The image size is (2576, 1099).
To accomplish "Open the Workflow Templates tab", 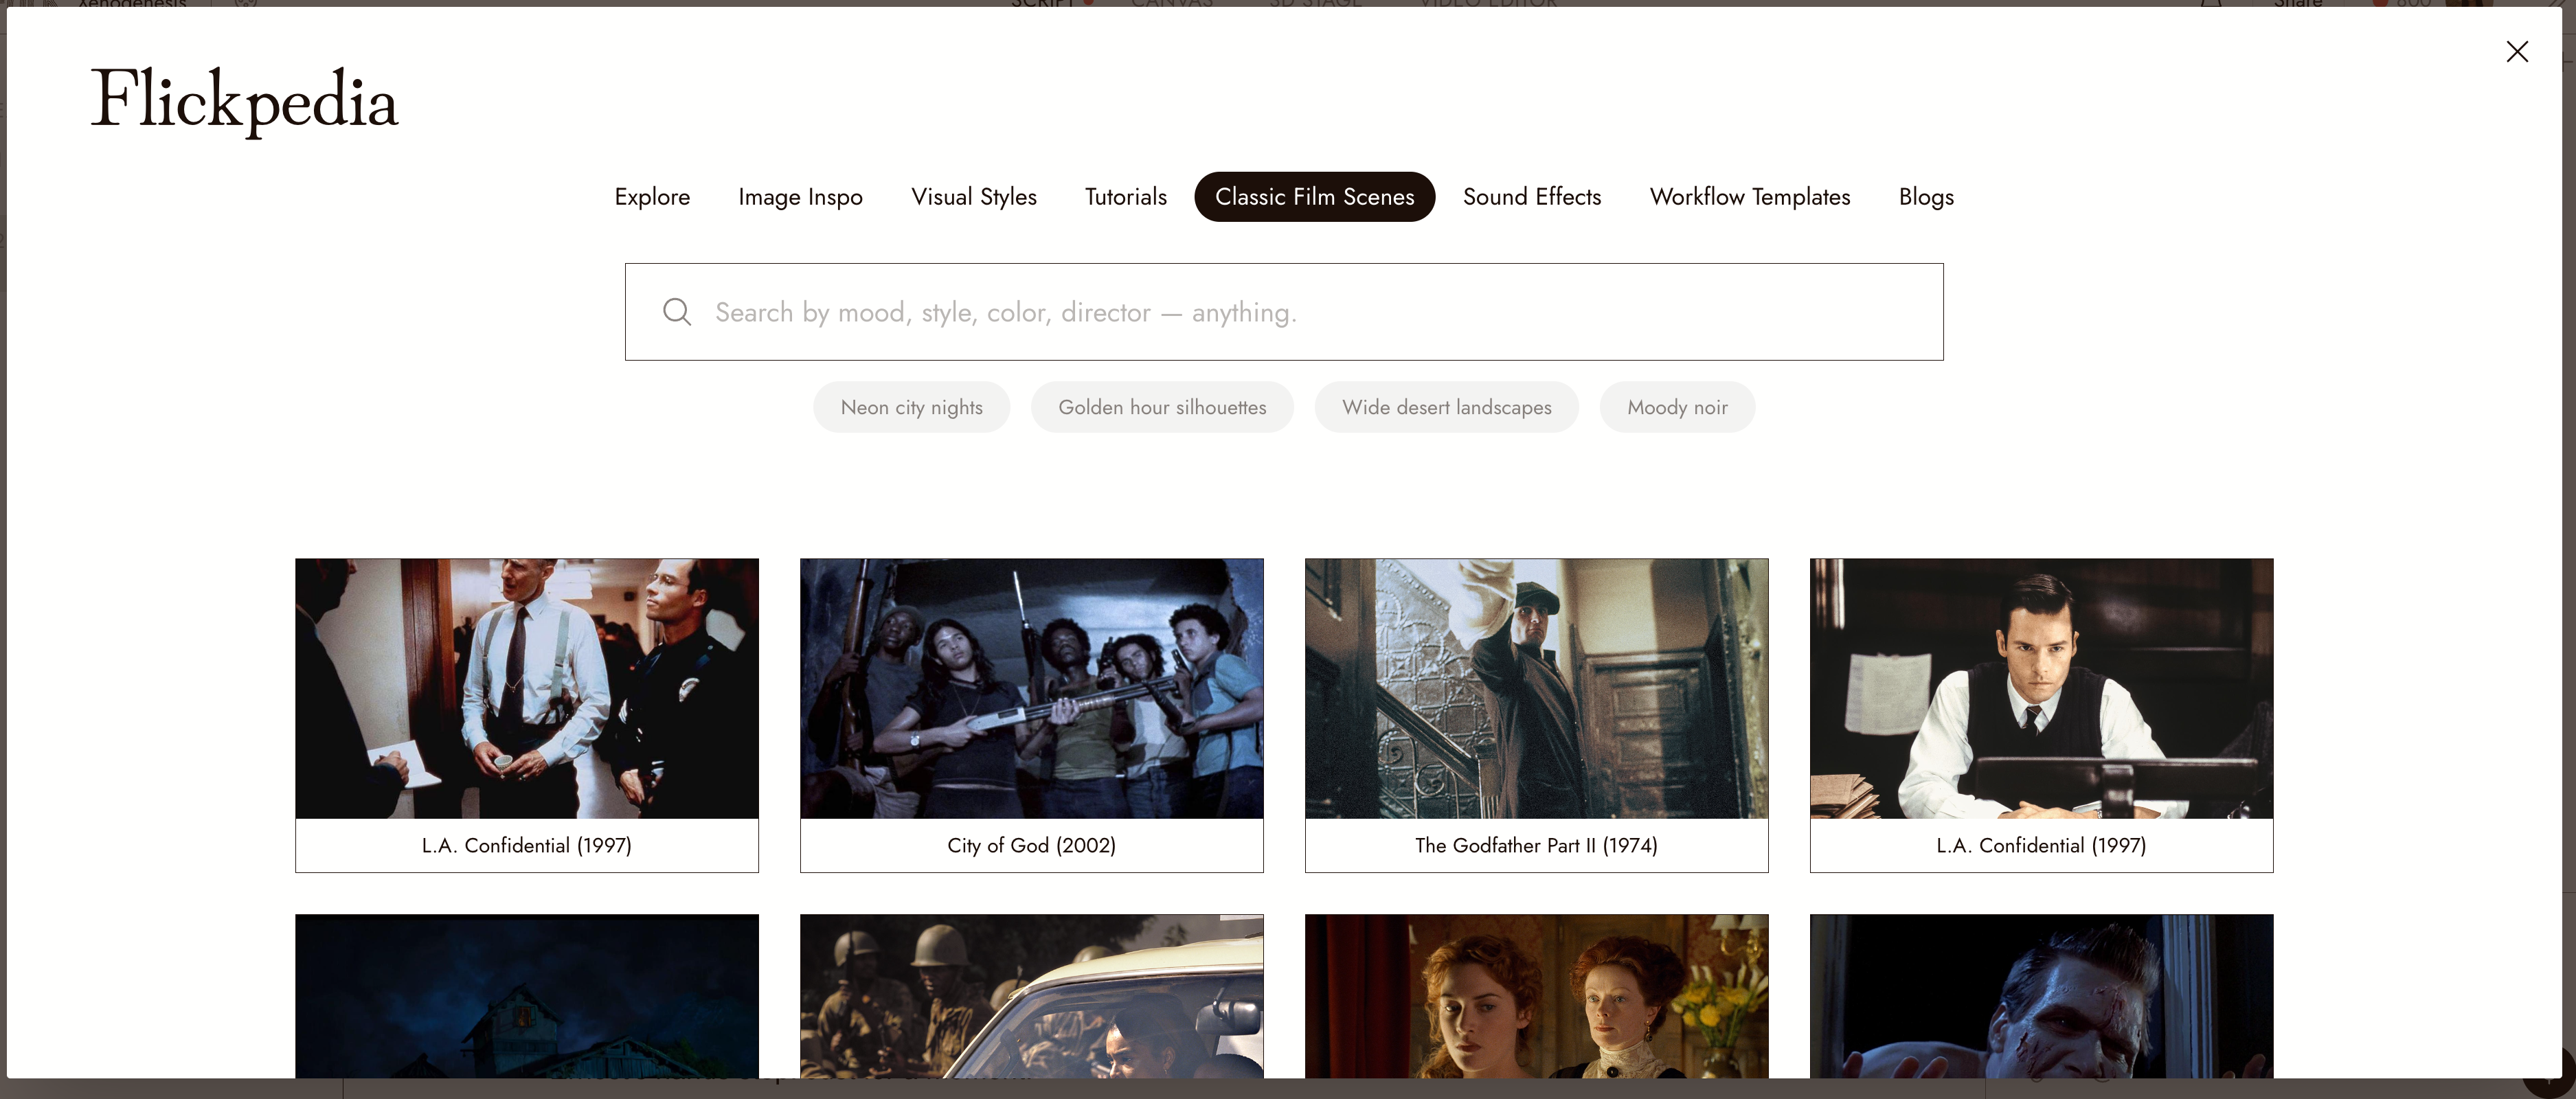I will pos(1750,197).
